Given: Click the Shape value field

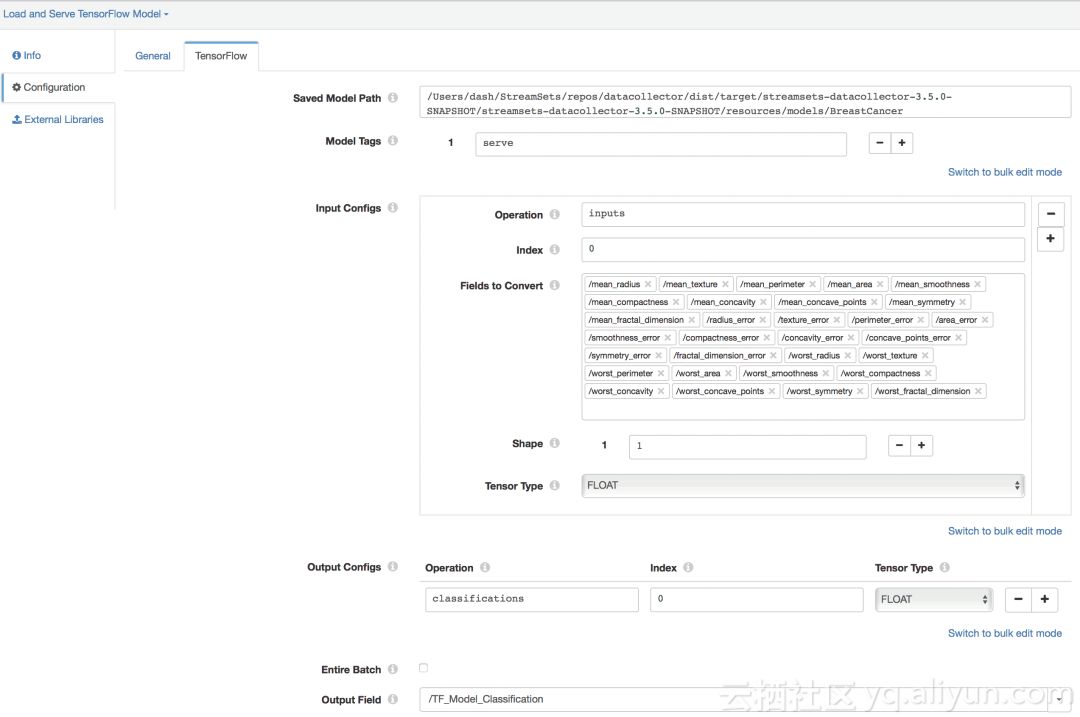Looking at the screenshot, I should (747, 446).
